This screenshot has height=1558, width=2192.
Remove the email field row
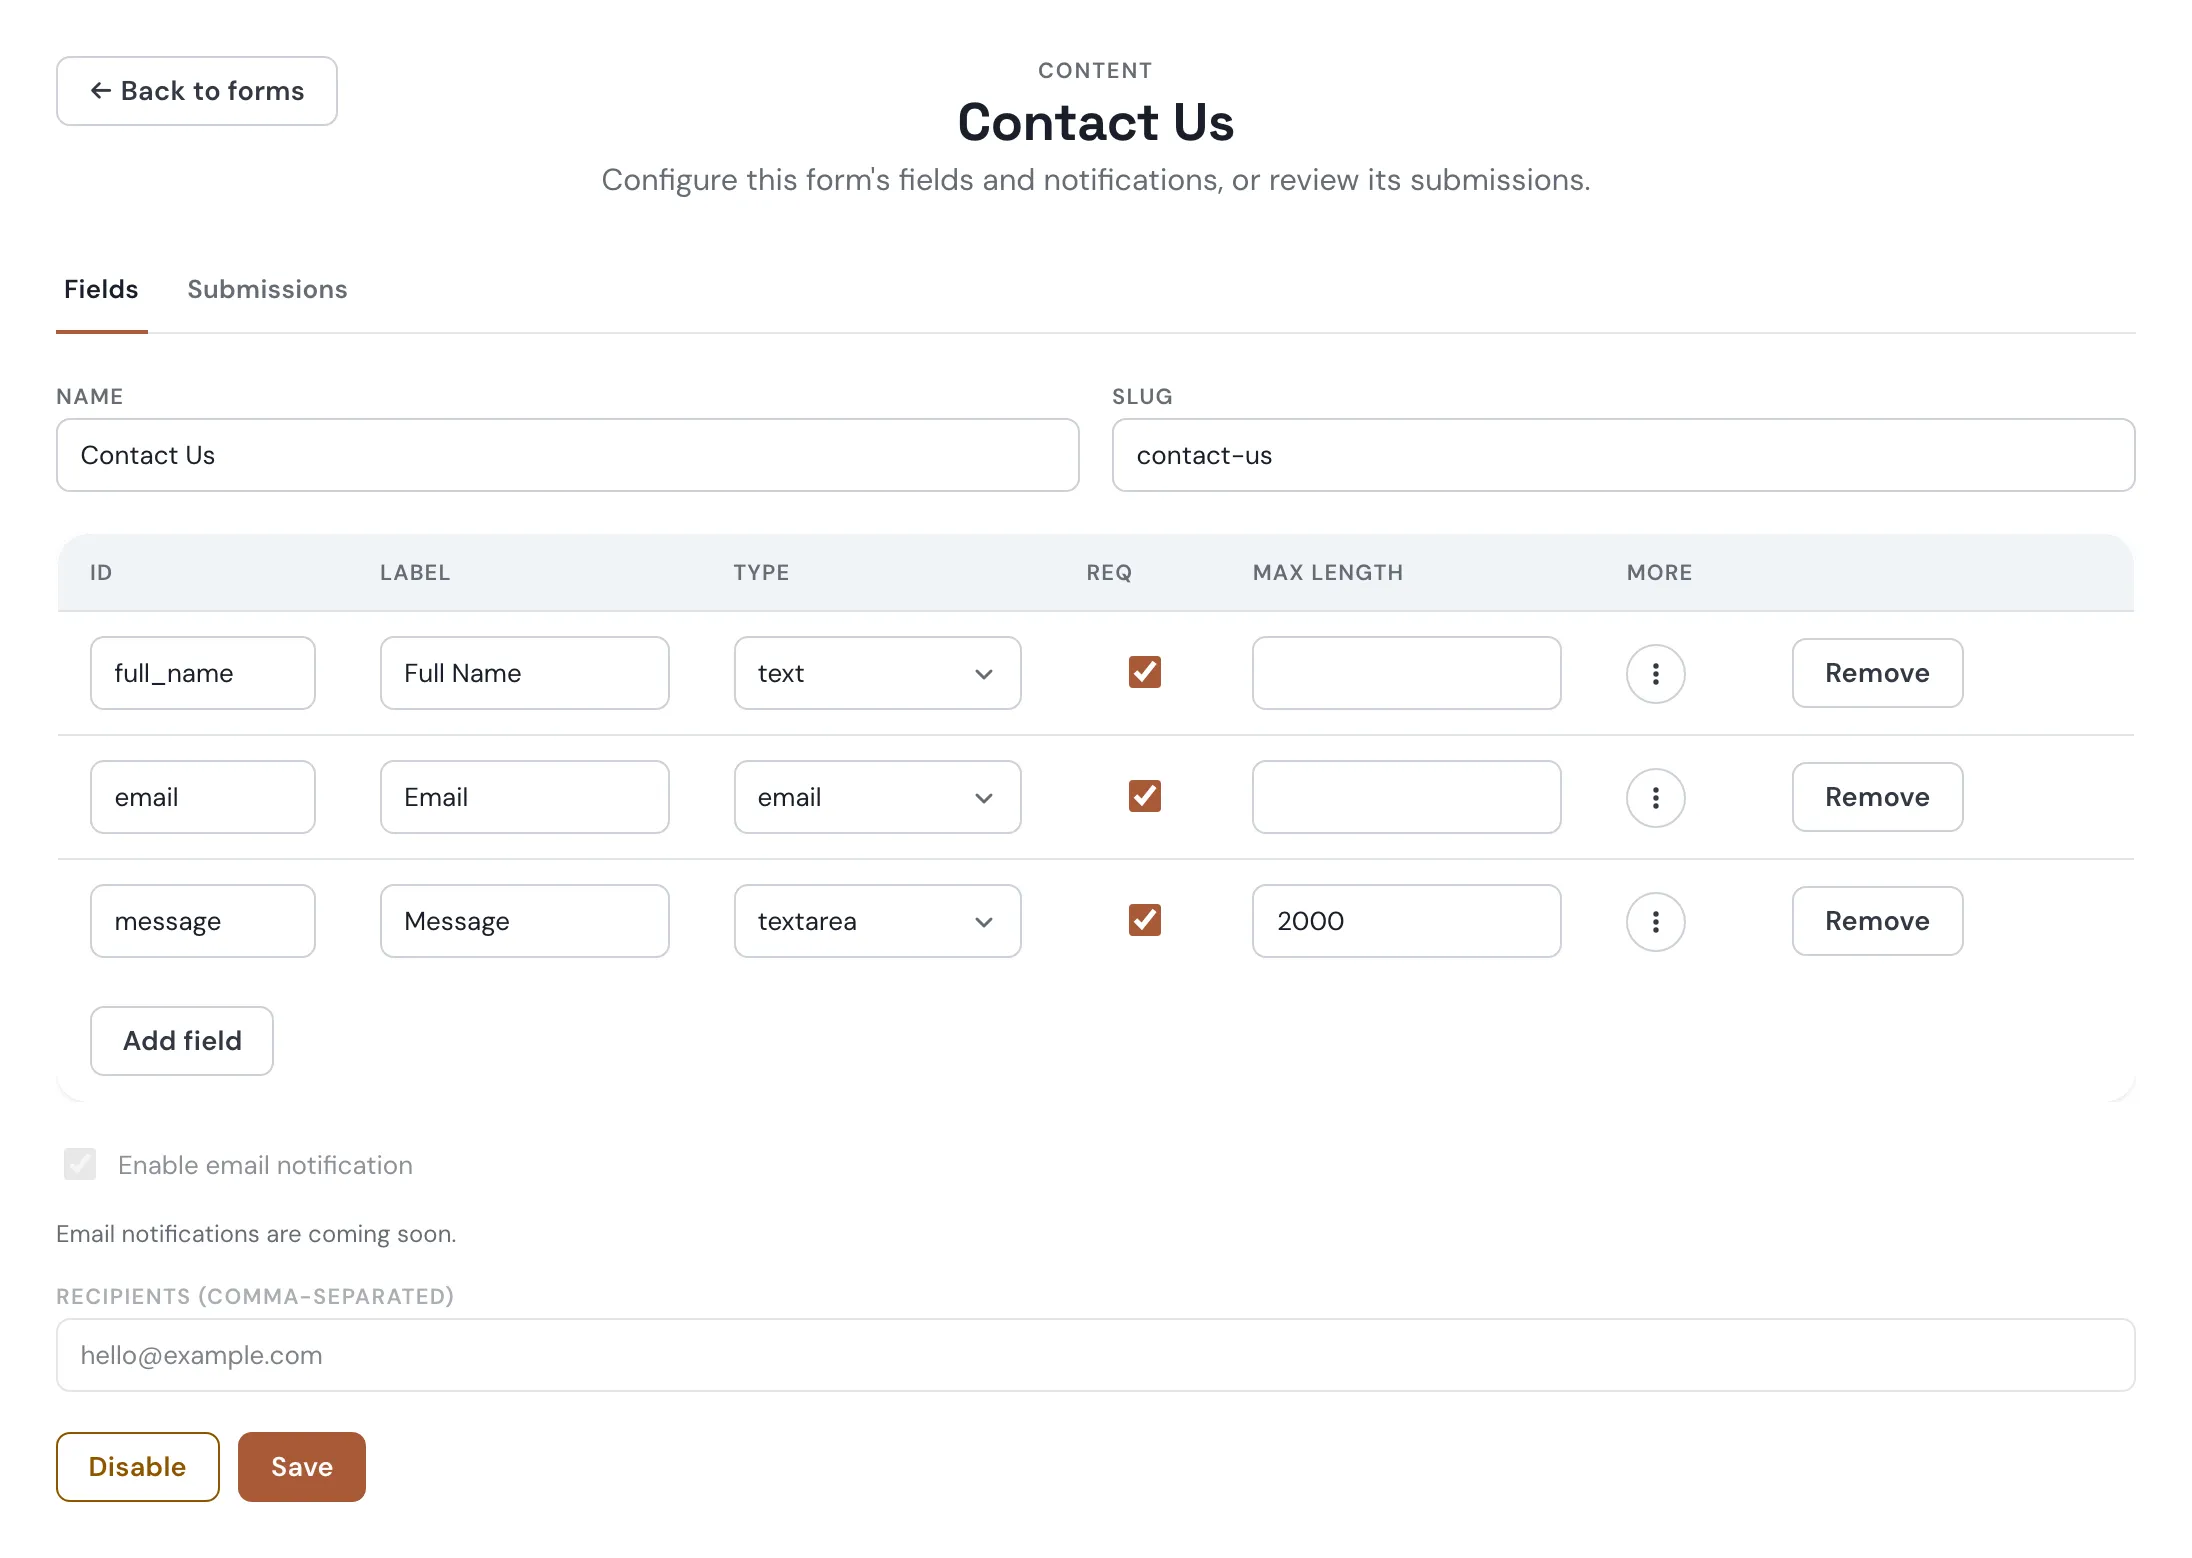1877,797
